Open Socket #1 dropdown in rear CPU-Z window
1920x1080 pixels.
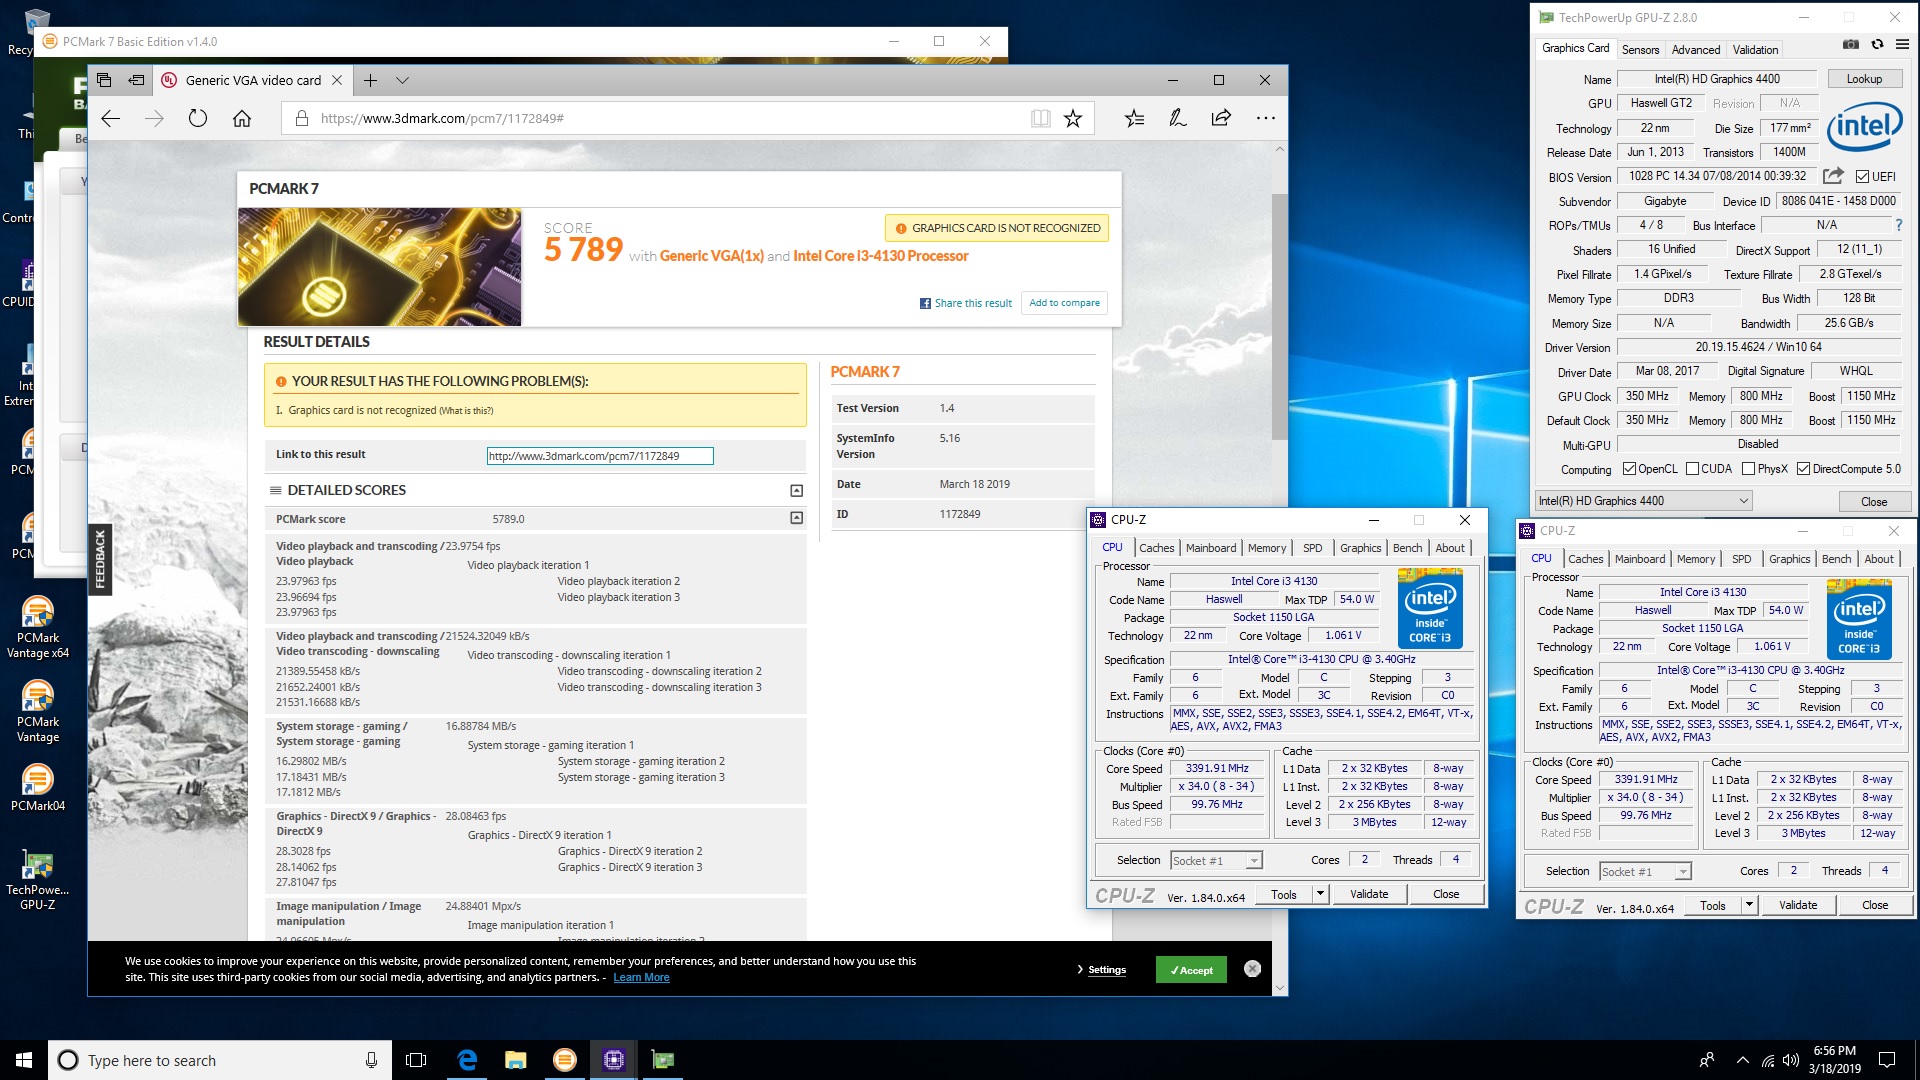[1645, 872]
